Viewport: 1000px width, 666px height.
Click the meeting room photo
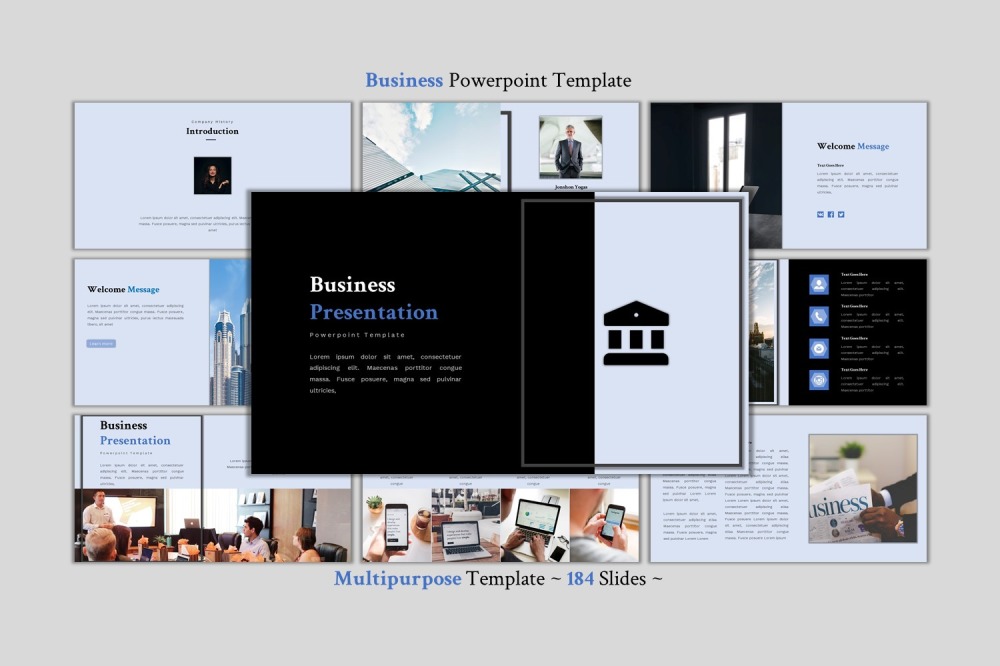click(138, 525)
